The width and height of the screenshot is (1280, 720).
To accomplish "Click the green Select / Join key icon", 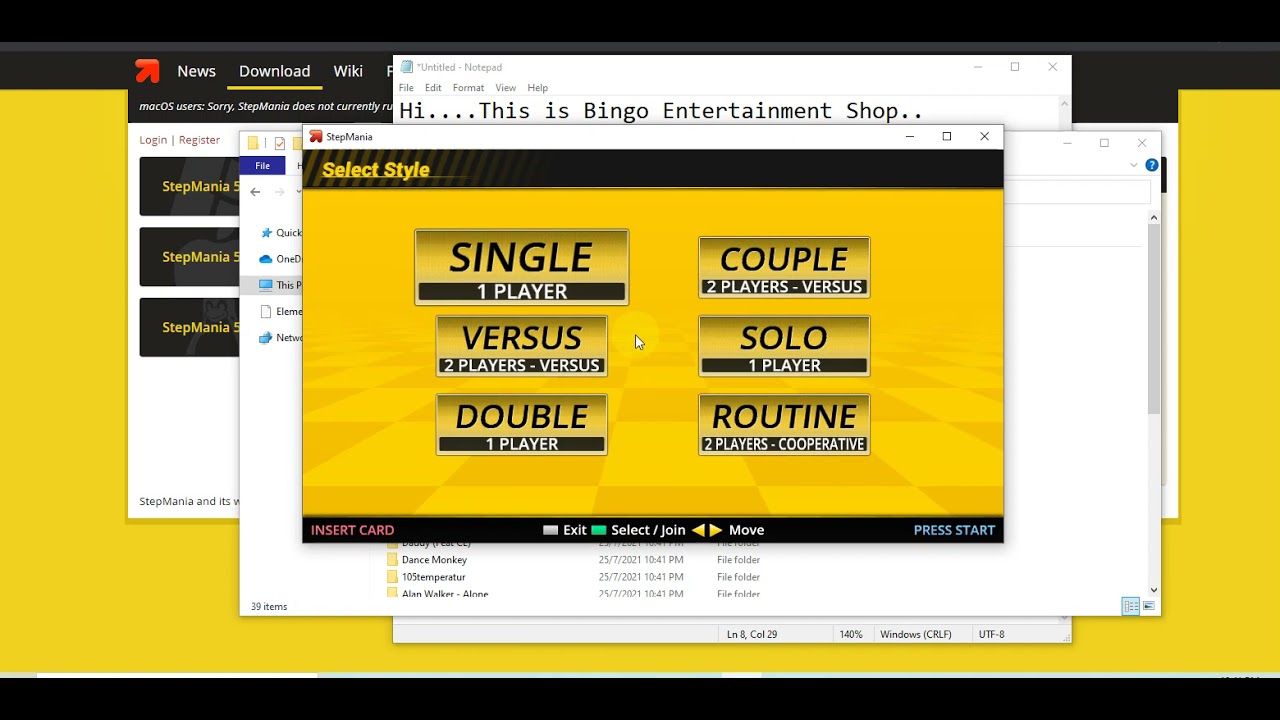I will [599, 530].
